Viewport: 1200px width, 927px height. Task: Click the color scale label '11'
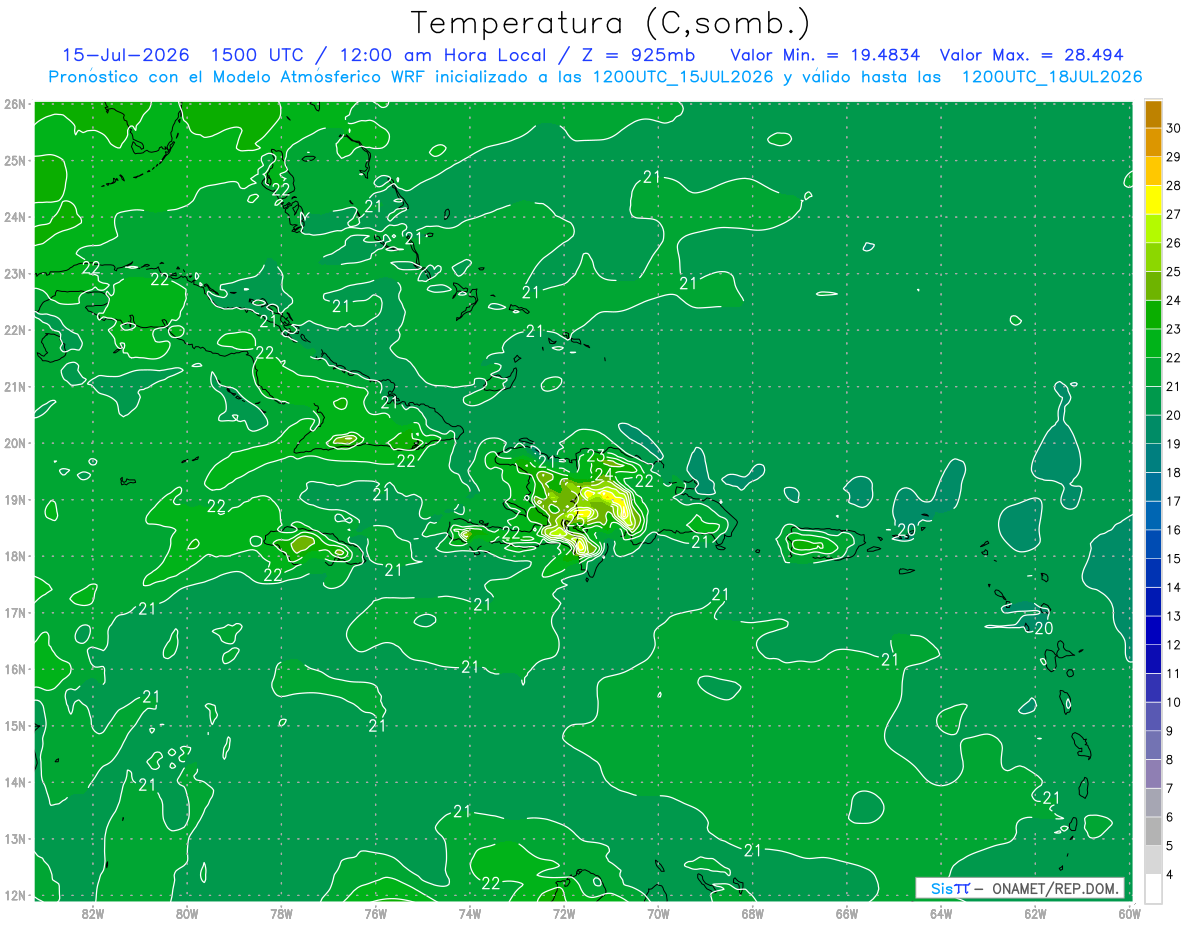click(x=1173, y=673)
